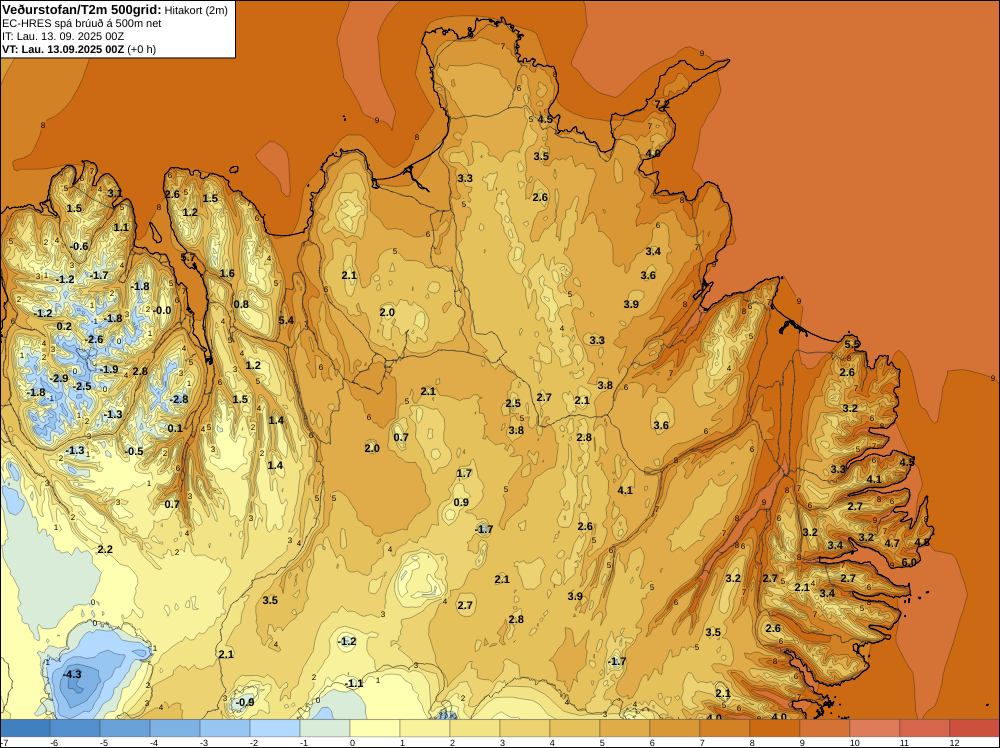Click the legend color band between 11 and 12

point(924,728)
